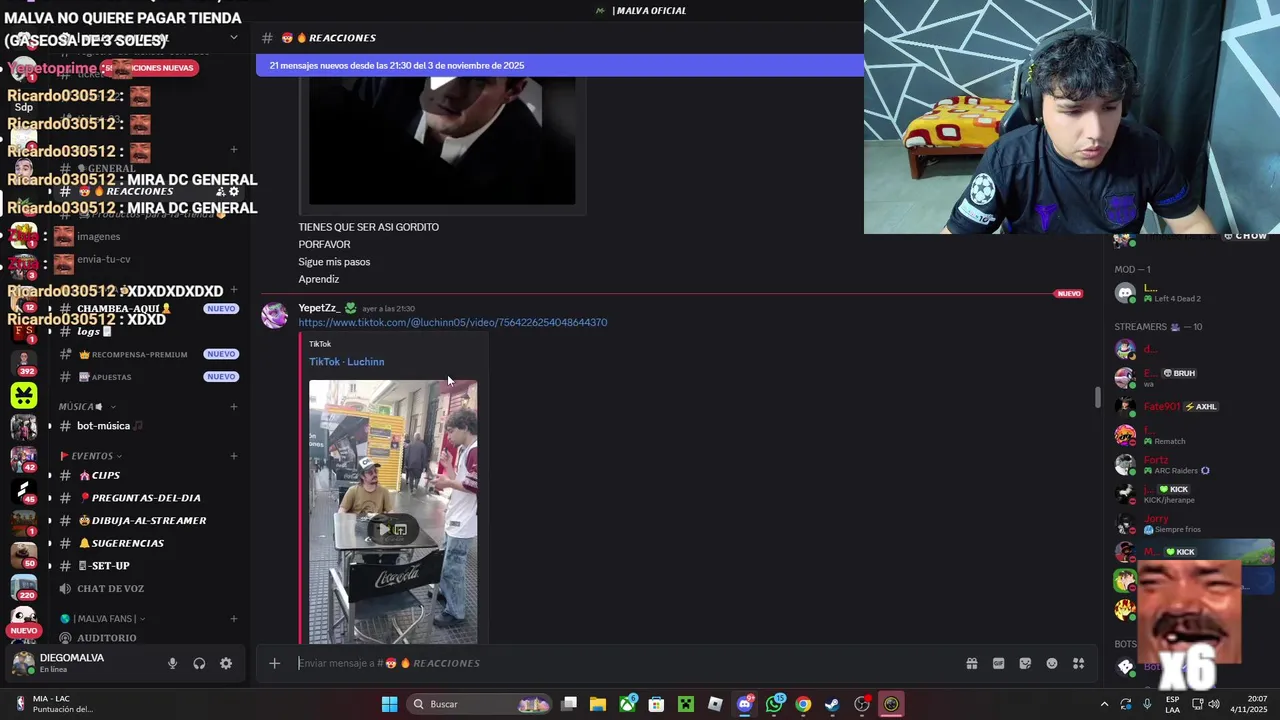The height and width of the screenshot is (720, 1280).
Task: Click the NUEVO unread pill under server list
Action: tap(24, 631)
